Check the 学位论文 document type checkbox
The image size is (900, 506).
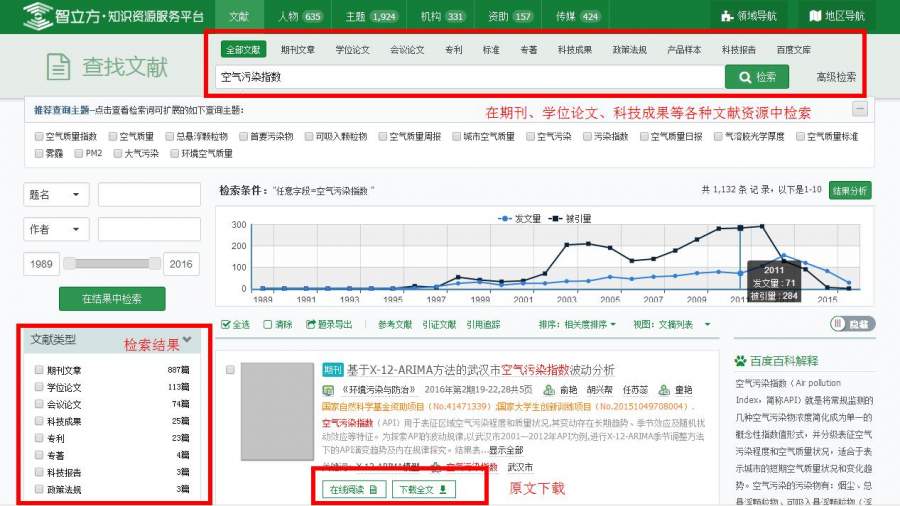(39, 387)
